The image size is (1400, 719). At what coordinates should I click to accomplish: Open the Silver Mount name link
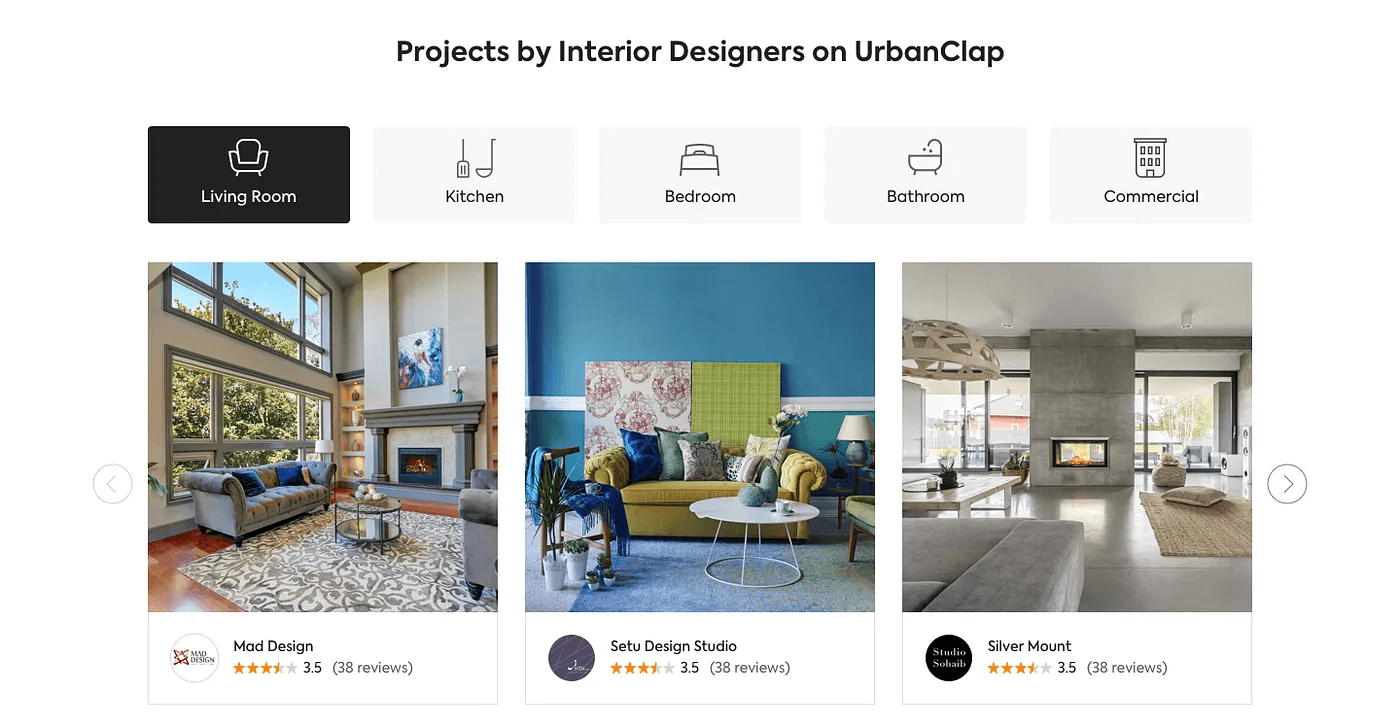tap(1029, 646)
